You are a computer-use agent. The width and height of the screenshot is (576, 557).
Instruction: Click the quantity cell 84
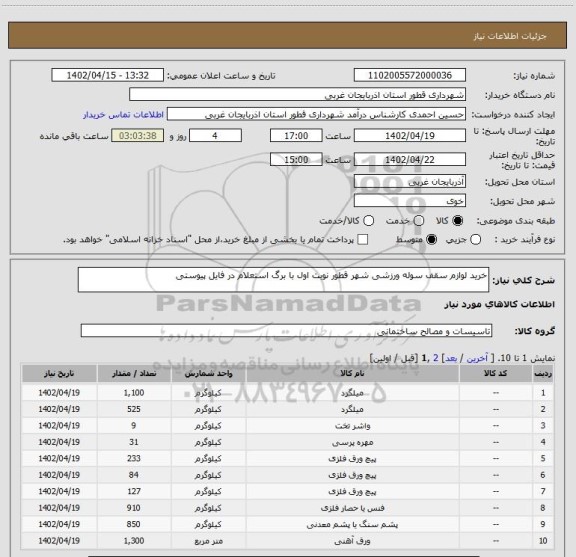(x=134, y=475)
